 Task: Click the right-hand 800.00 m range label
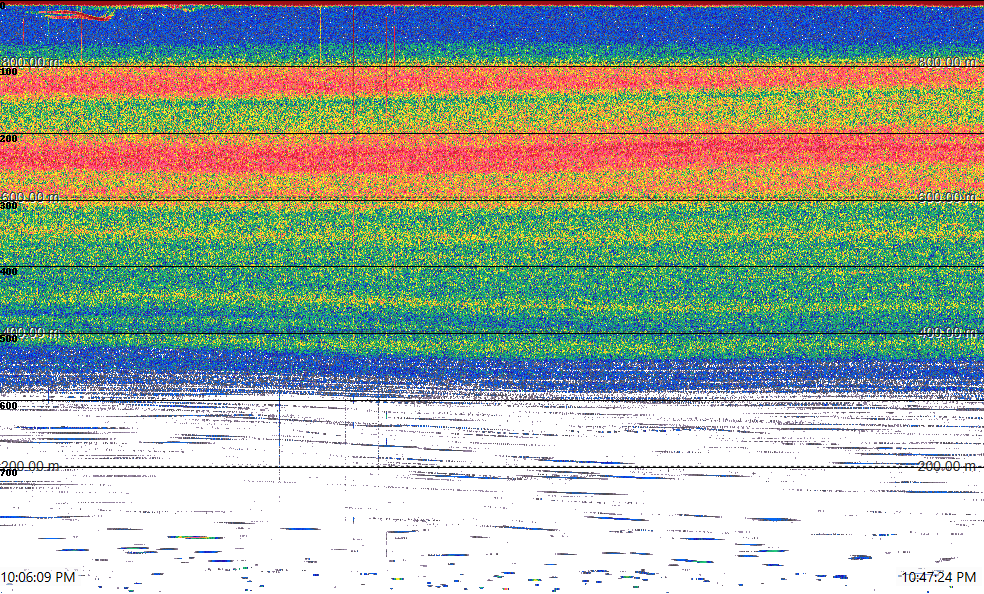pyautogui.click(x=948, y=61)
